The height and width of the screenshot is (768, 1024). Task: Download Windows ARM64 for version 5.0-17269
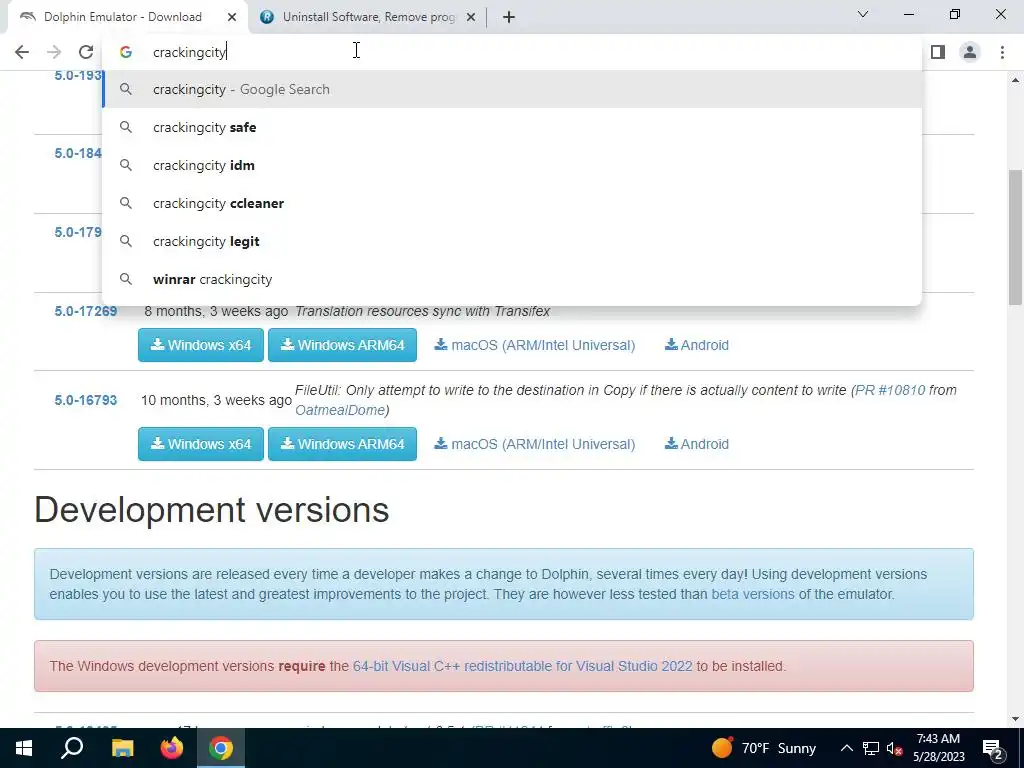342,345
